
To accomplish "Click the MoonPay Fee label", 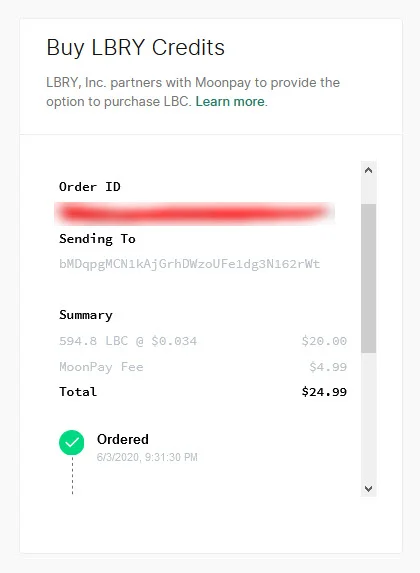I will [x=101, y=367].
